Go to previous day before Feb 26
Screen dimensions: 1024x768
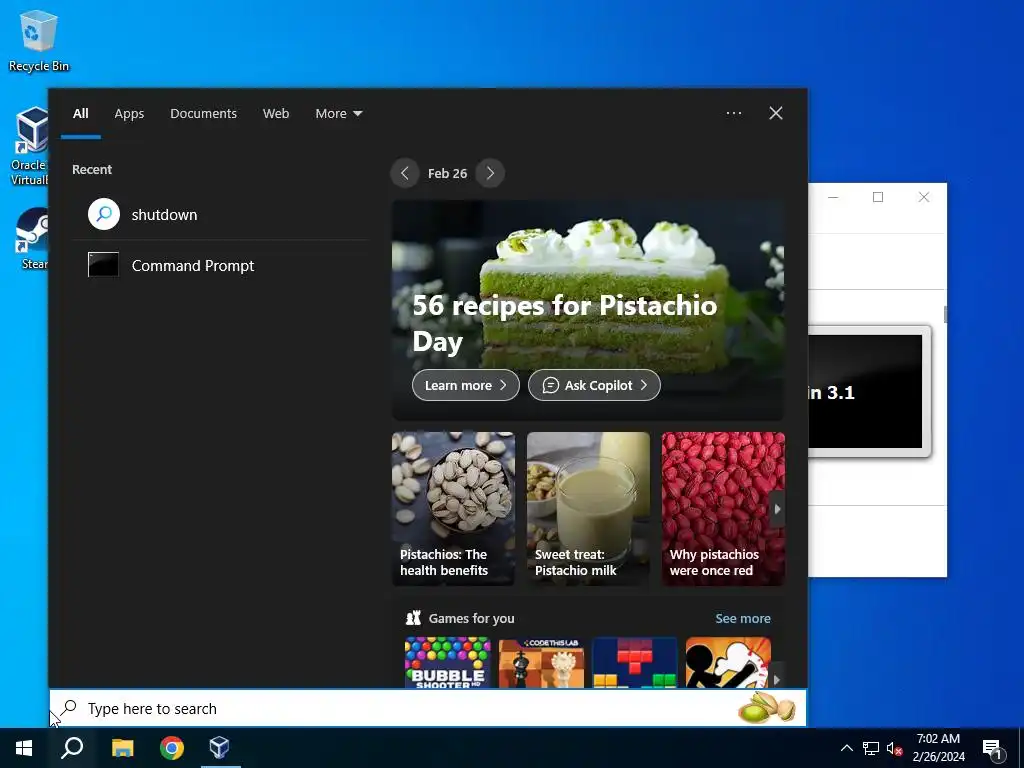point(405,173)
